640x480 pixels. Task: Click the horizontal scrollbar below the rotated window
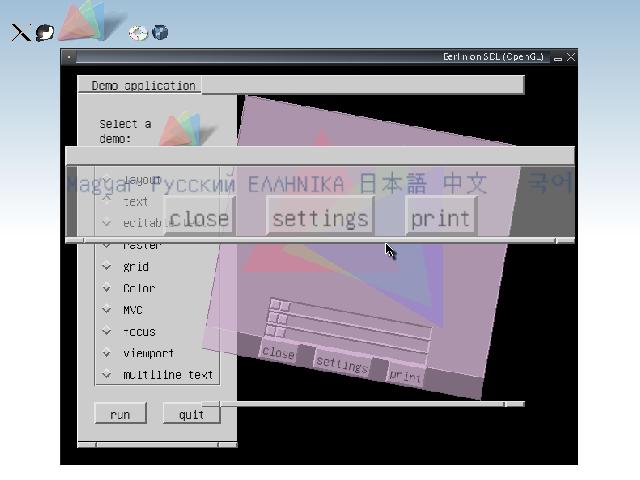[360, 404]
